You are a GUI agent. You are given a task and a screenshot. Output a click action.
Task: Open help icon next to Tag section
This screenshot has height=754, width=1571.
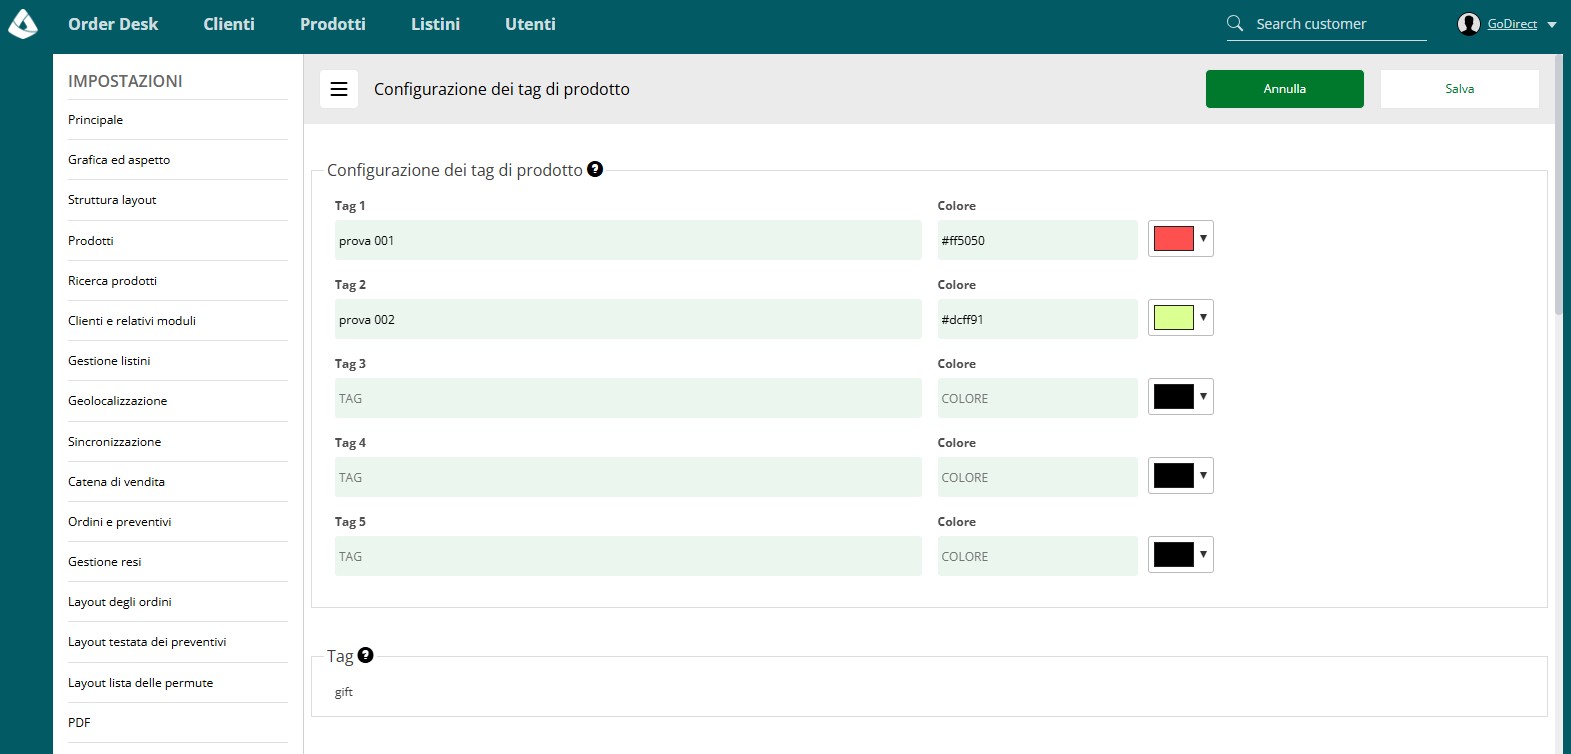pos(365,655)
